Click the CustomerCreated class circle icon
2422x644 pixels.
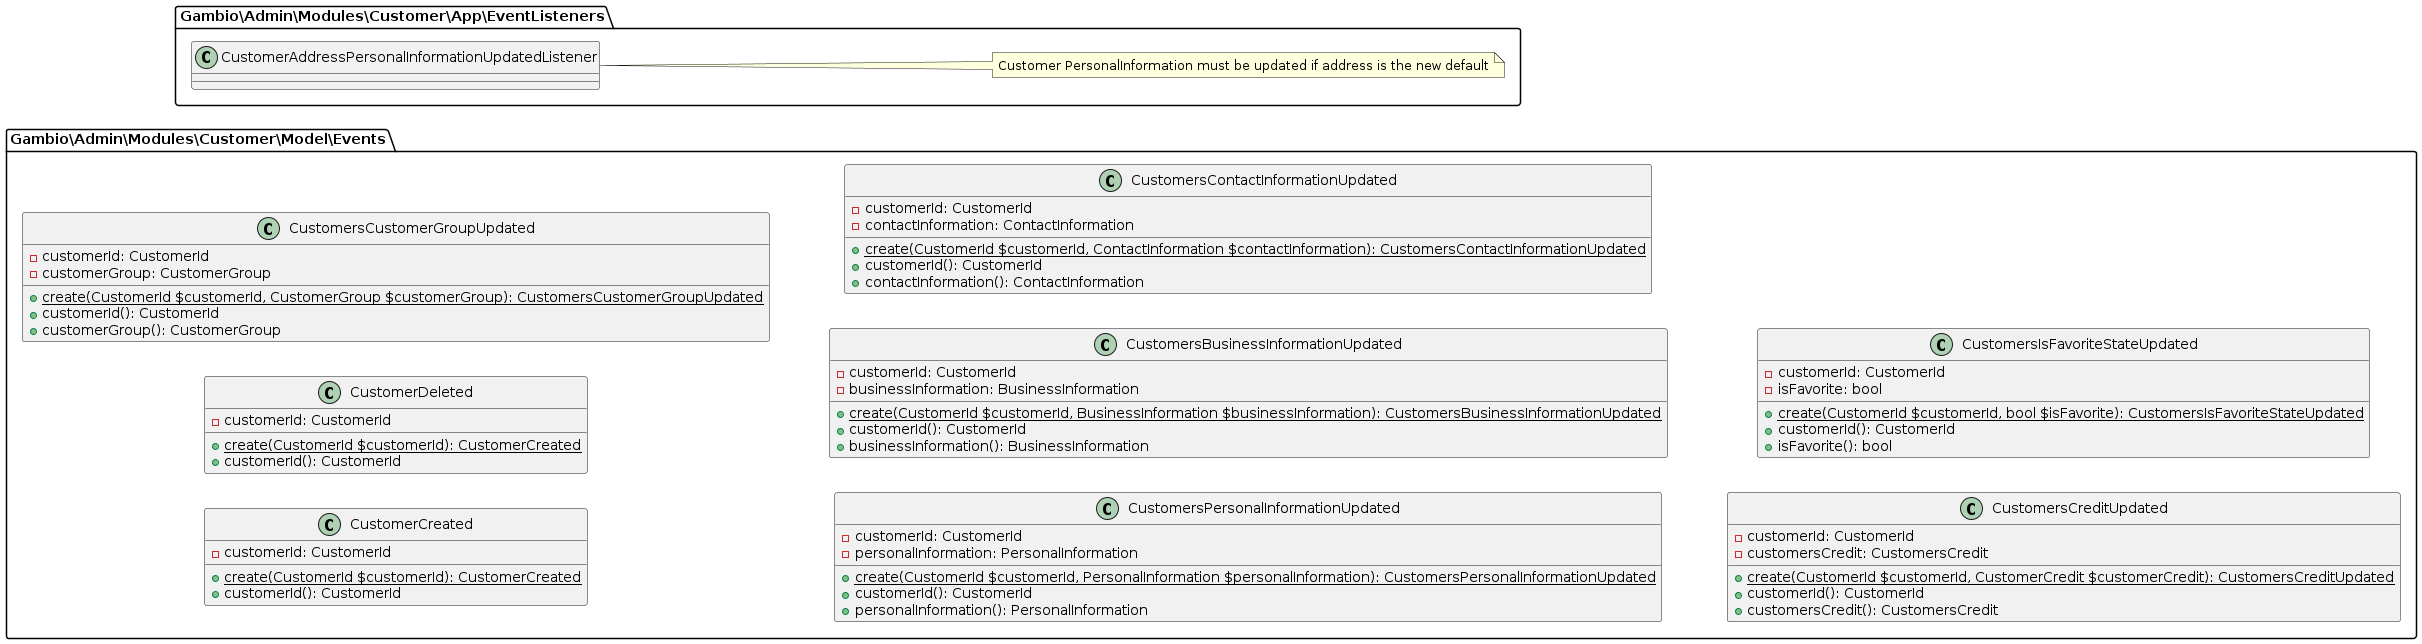(329, 525)
